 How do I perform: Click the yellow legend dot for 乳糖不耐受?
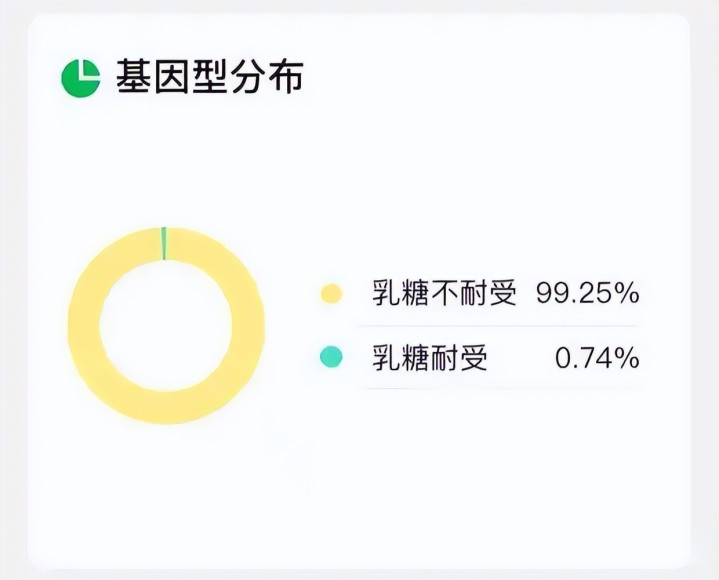point(331,294)
